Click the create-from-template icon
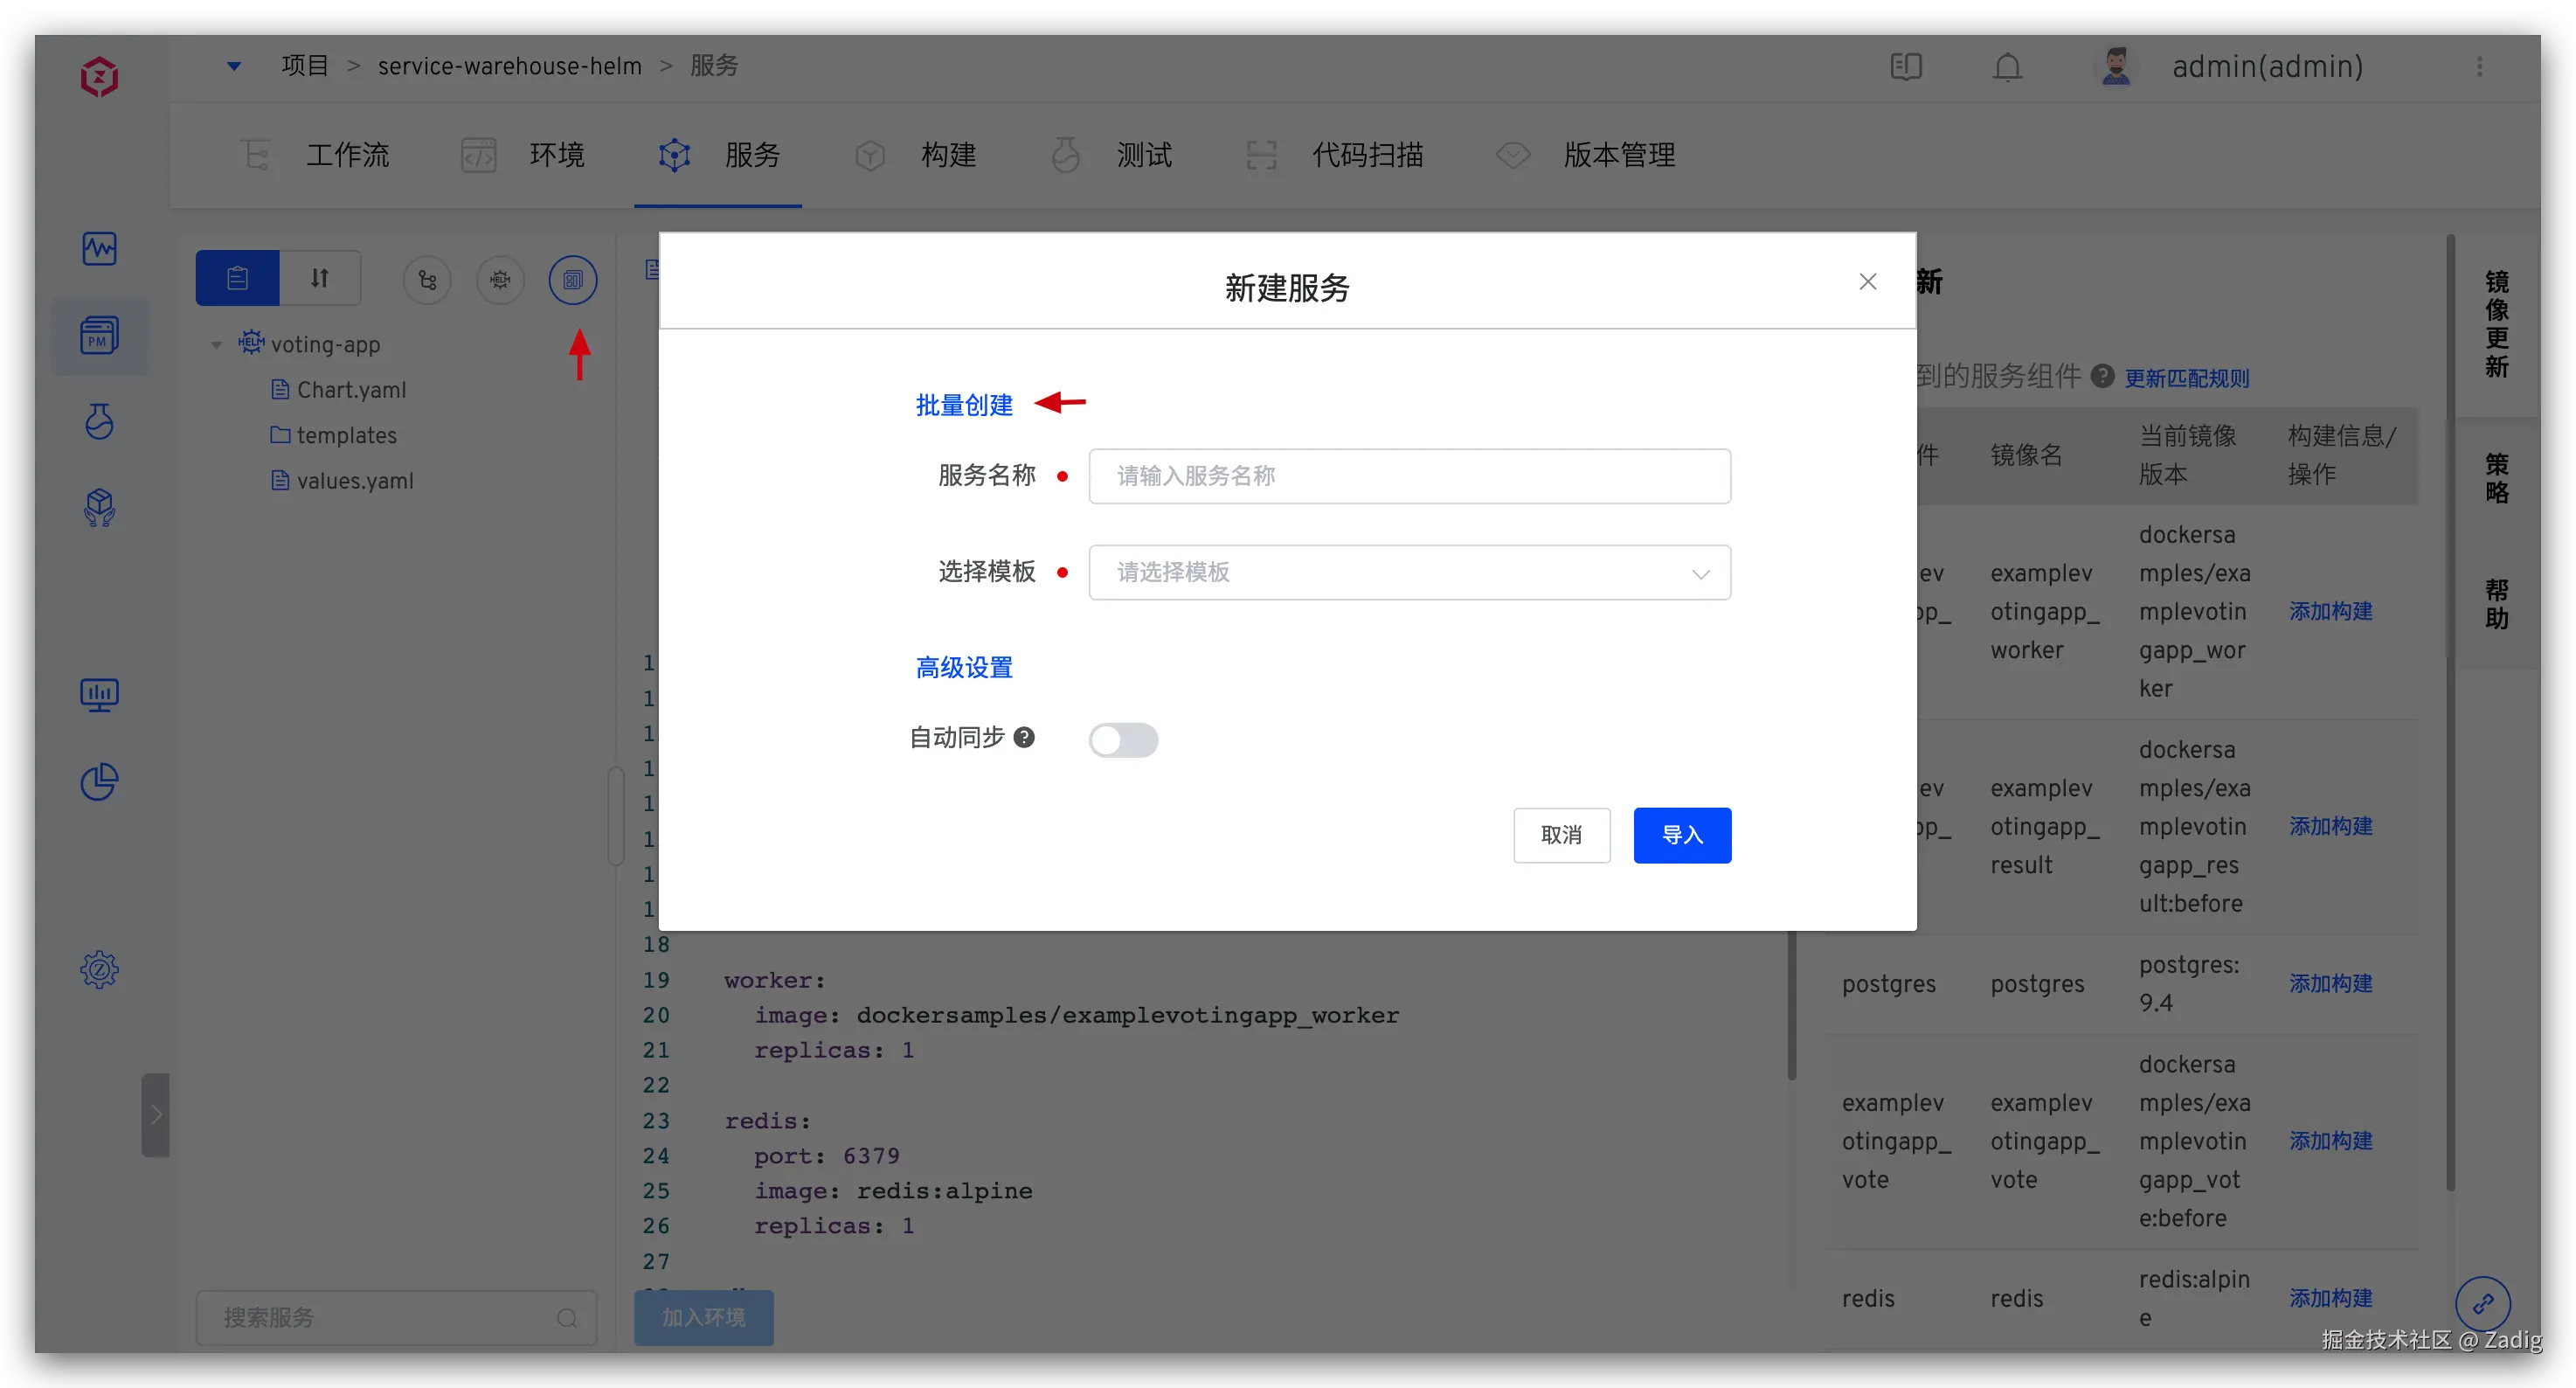This screenshot has width=2576, height=1388. click(572, 280)
